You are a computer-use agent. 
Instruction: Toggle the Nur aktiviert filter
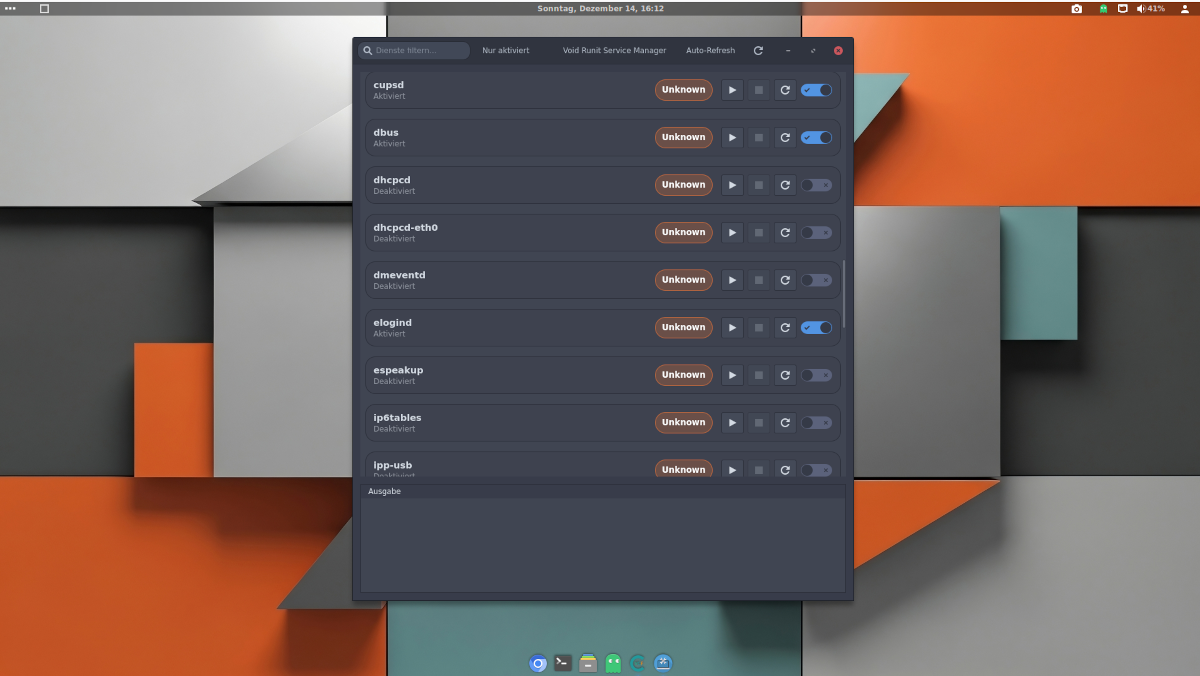point(505,50)
